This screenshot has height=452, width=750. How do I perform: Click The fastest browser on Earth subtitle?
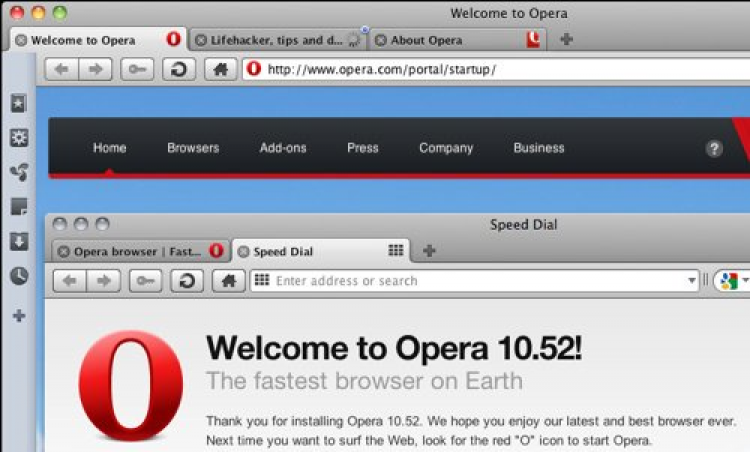(364, 381)
